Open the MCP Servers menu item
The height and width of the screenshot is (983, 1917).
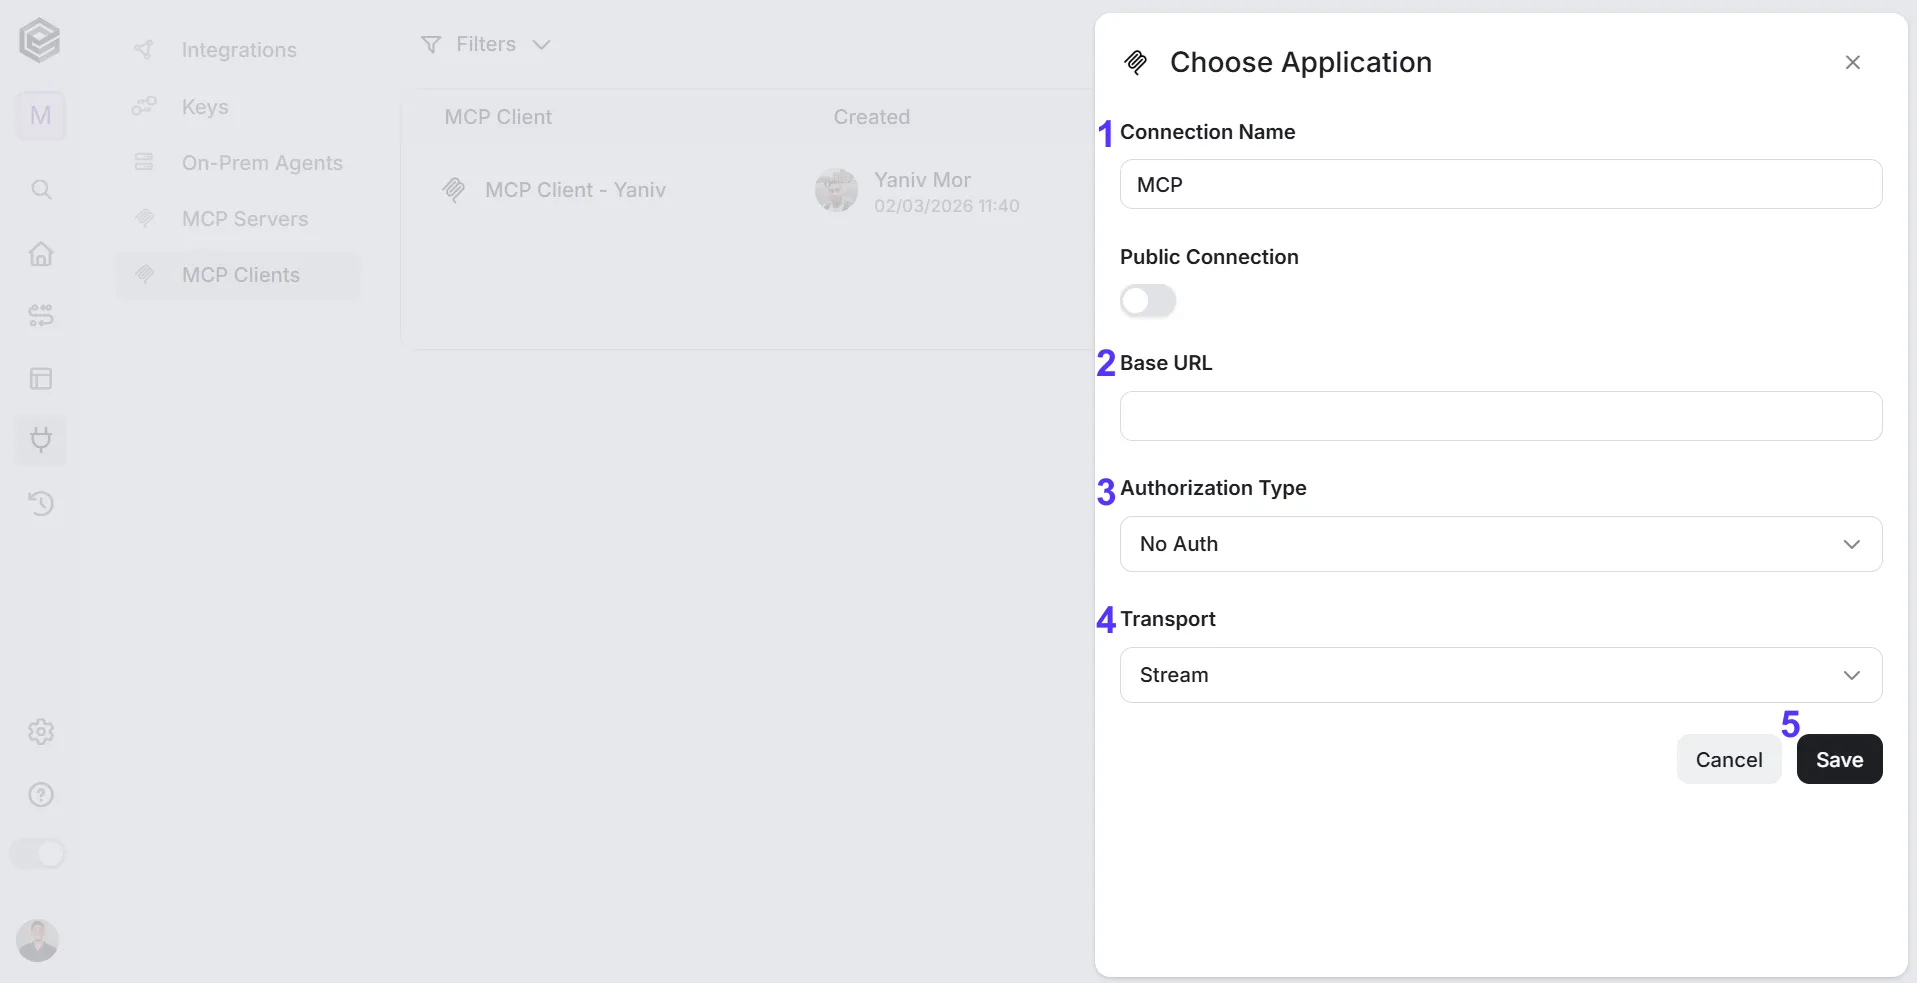click(x=238, y=219)
